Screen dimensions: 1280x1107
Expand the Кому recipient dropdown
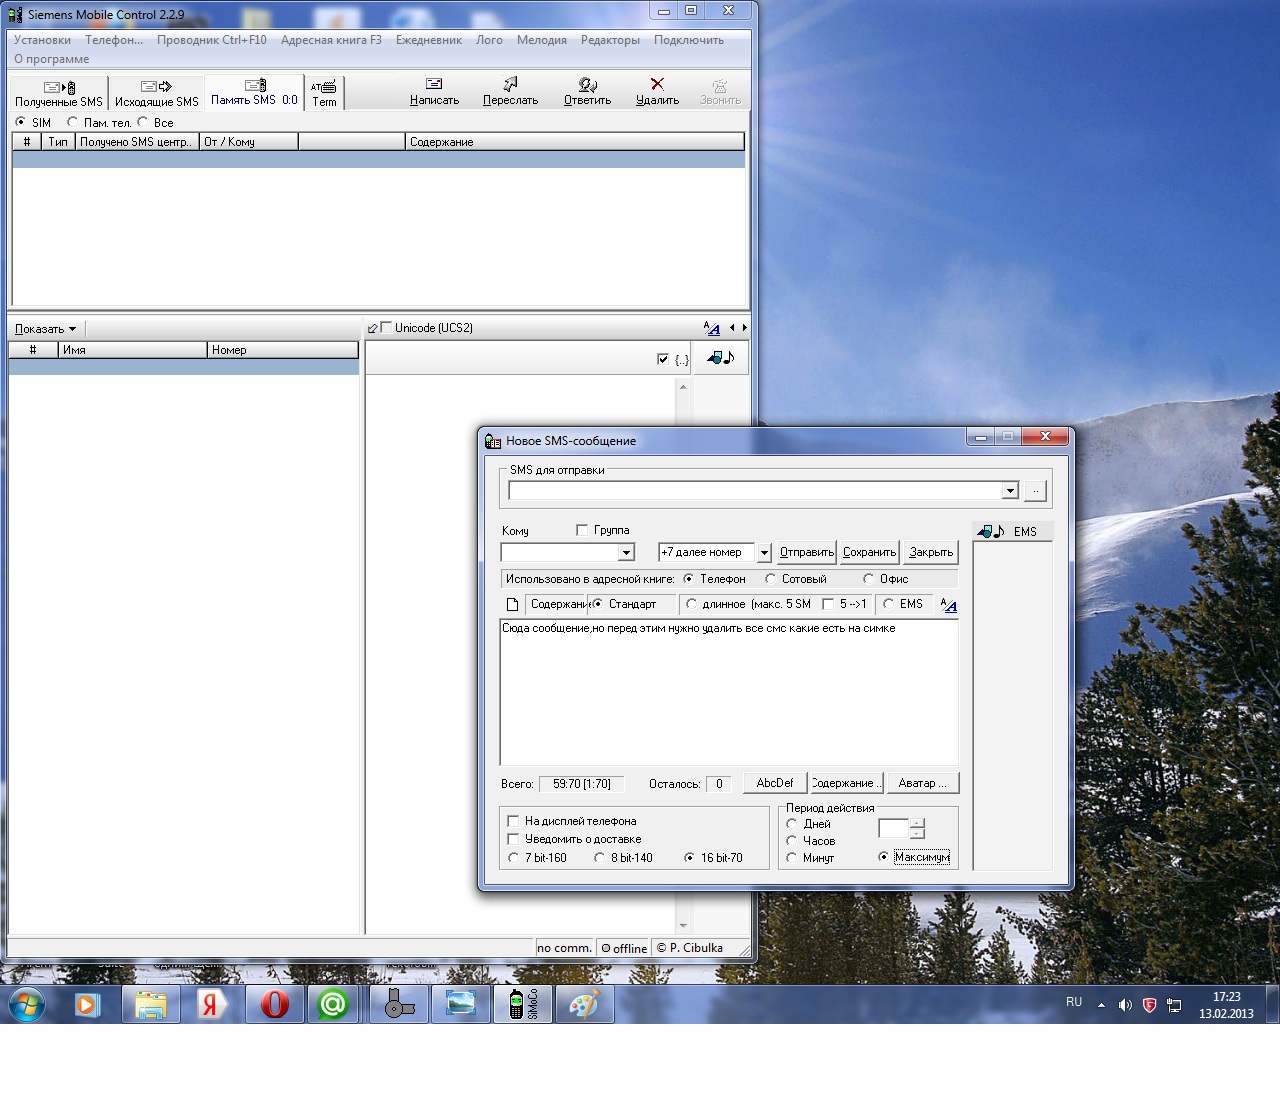coord(626,552)
